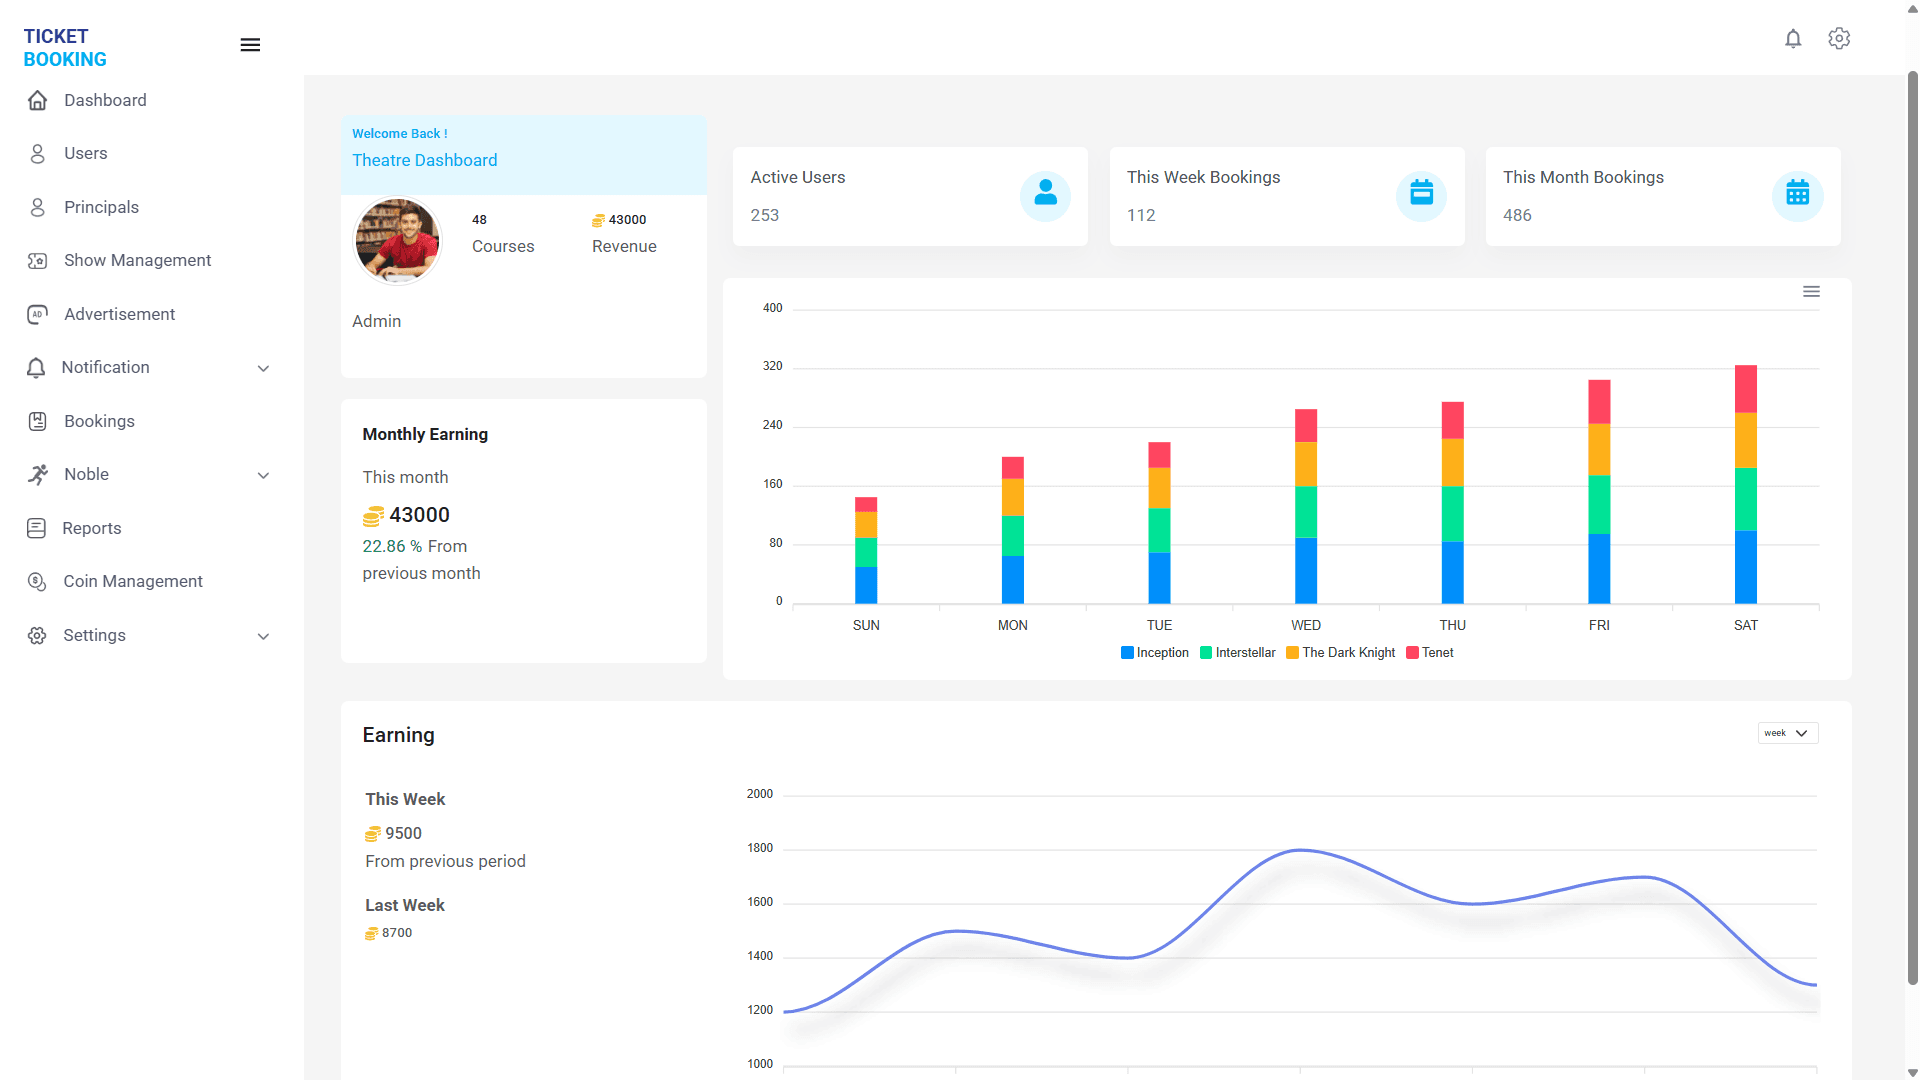Expand the Notification sidebar menu
Screen dimensions: 1920x1080
[263, 368]
